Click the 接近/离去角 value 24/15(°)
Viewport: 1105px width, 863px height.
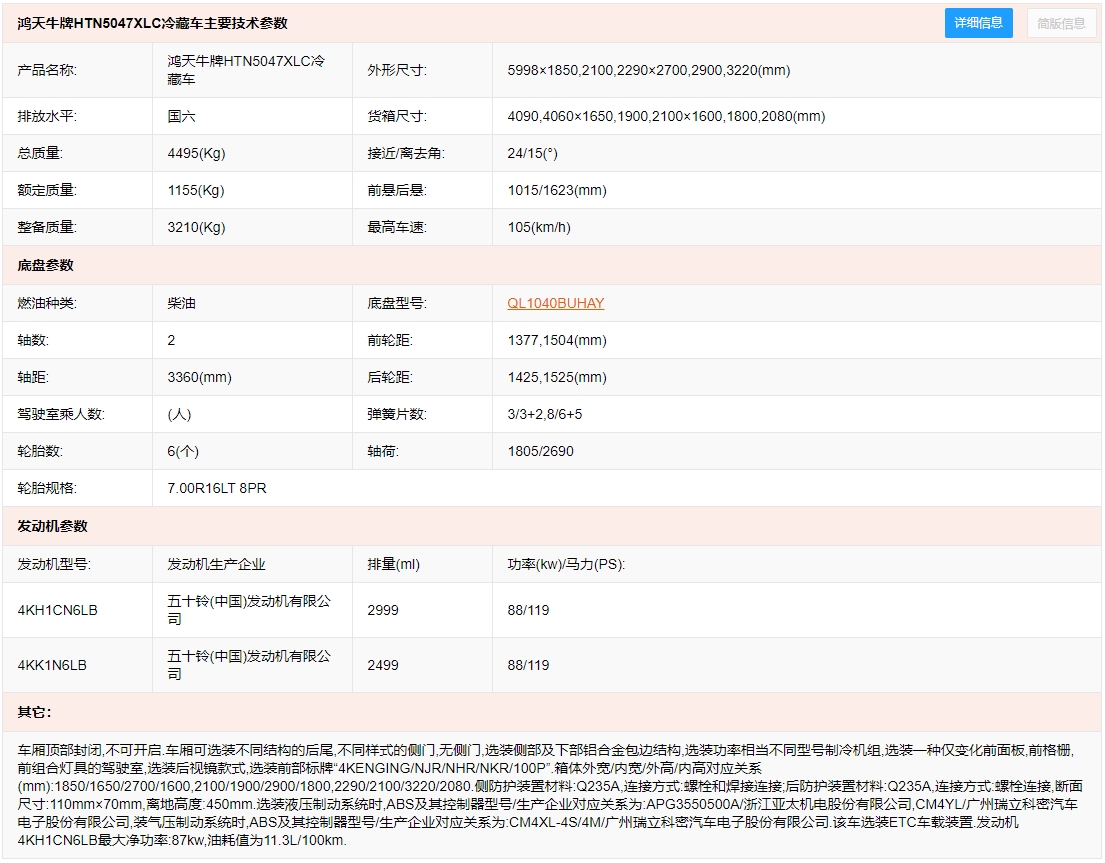(x=532, y=153)
